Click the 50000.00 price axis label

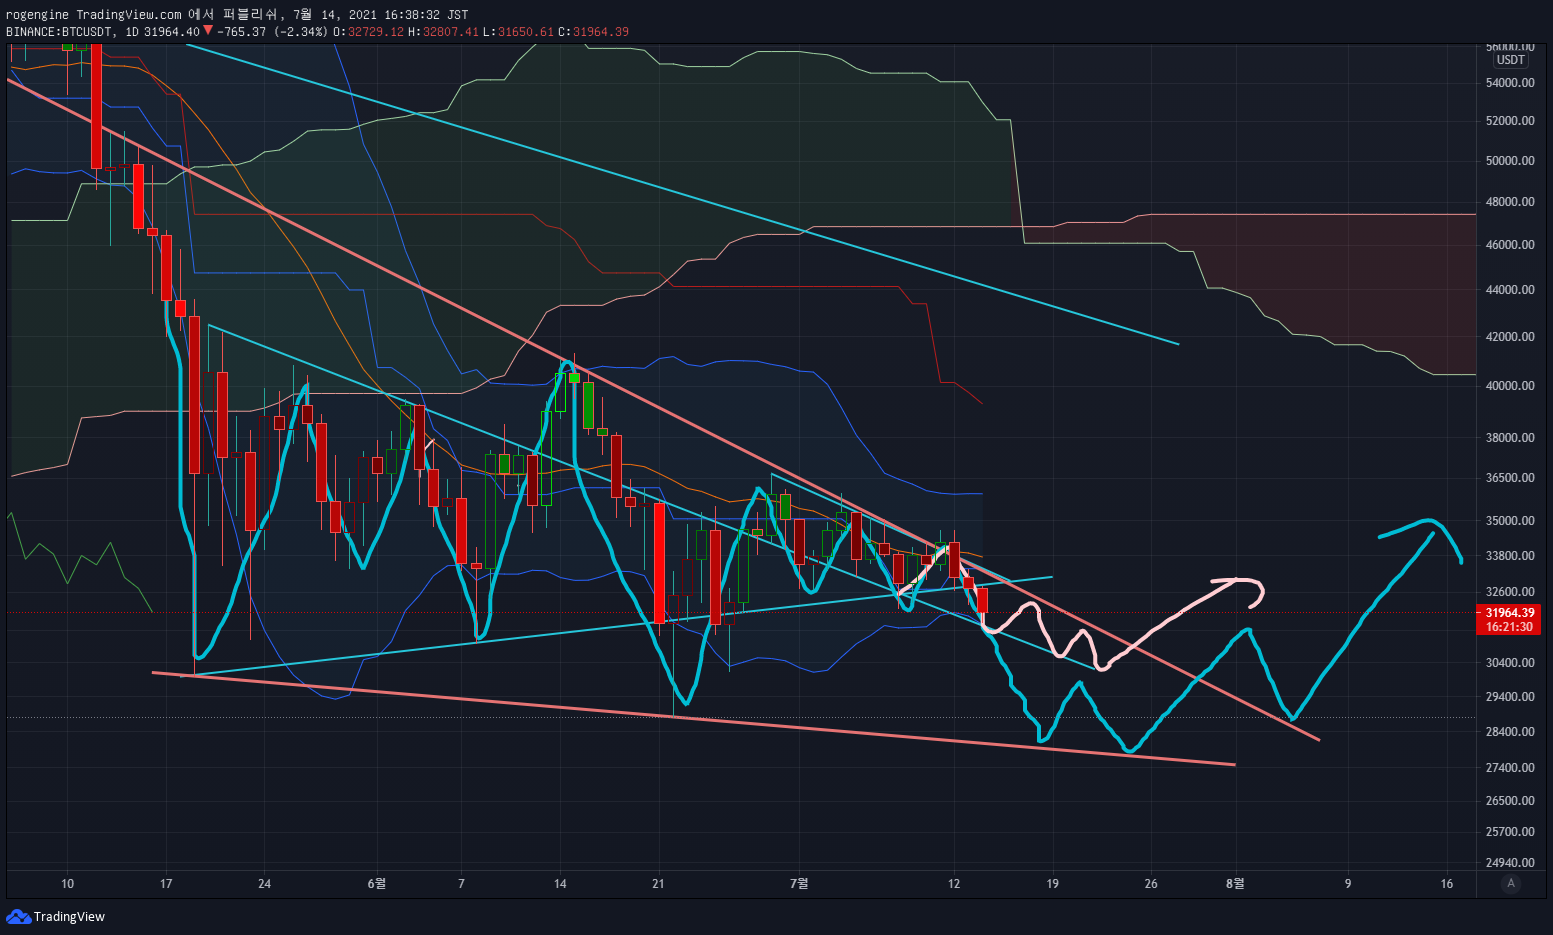[1510, 161]
